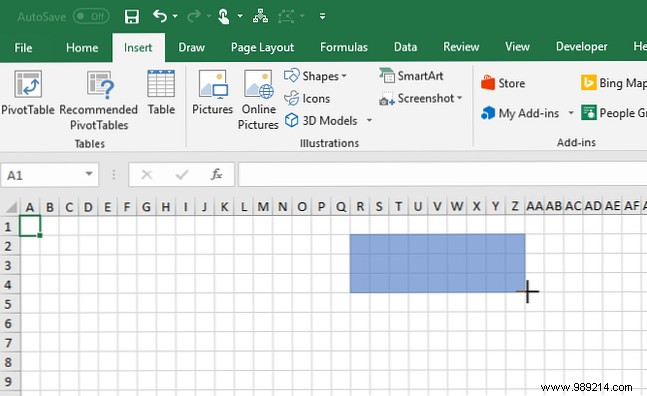The height and width of the screenshot is (396, 647).
Task: Open the PivotTable tool
Action: tap(28, 93)
